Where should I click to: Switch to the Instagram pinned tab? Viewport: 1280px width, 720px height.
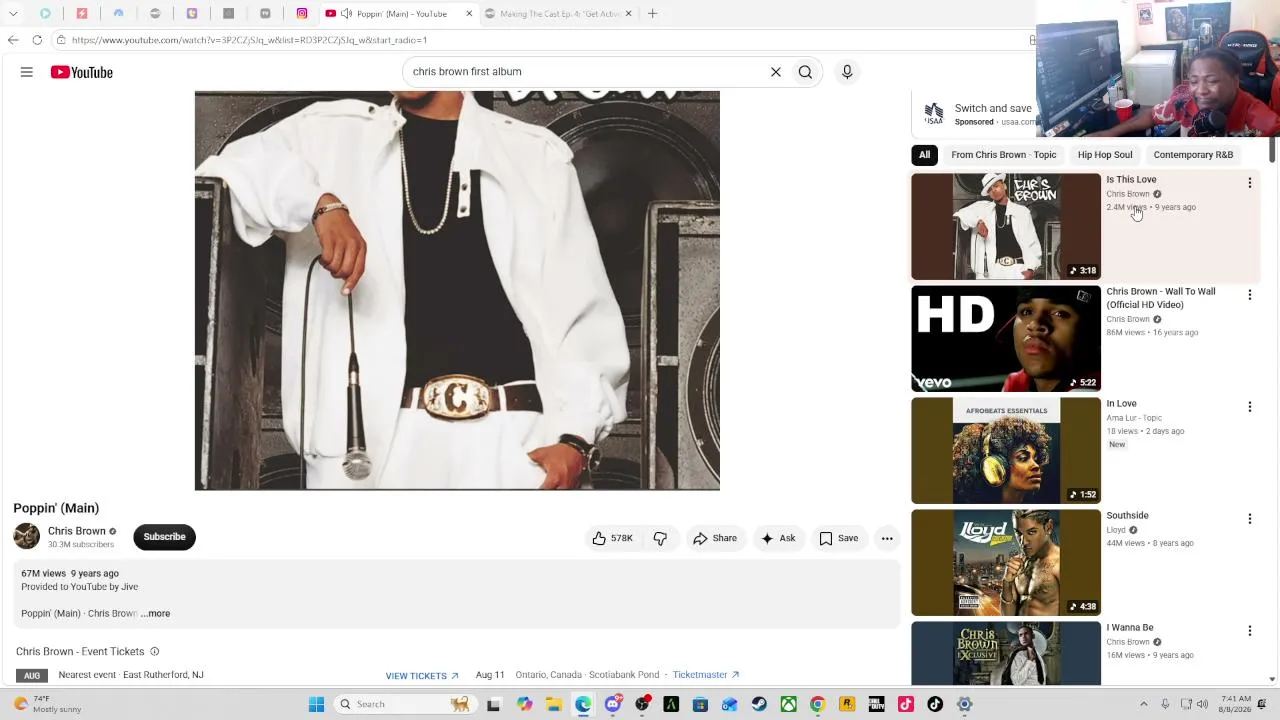(302, 14)
